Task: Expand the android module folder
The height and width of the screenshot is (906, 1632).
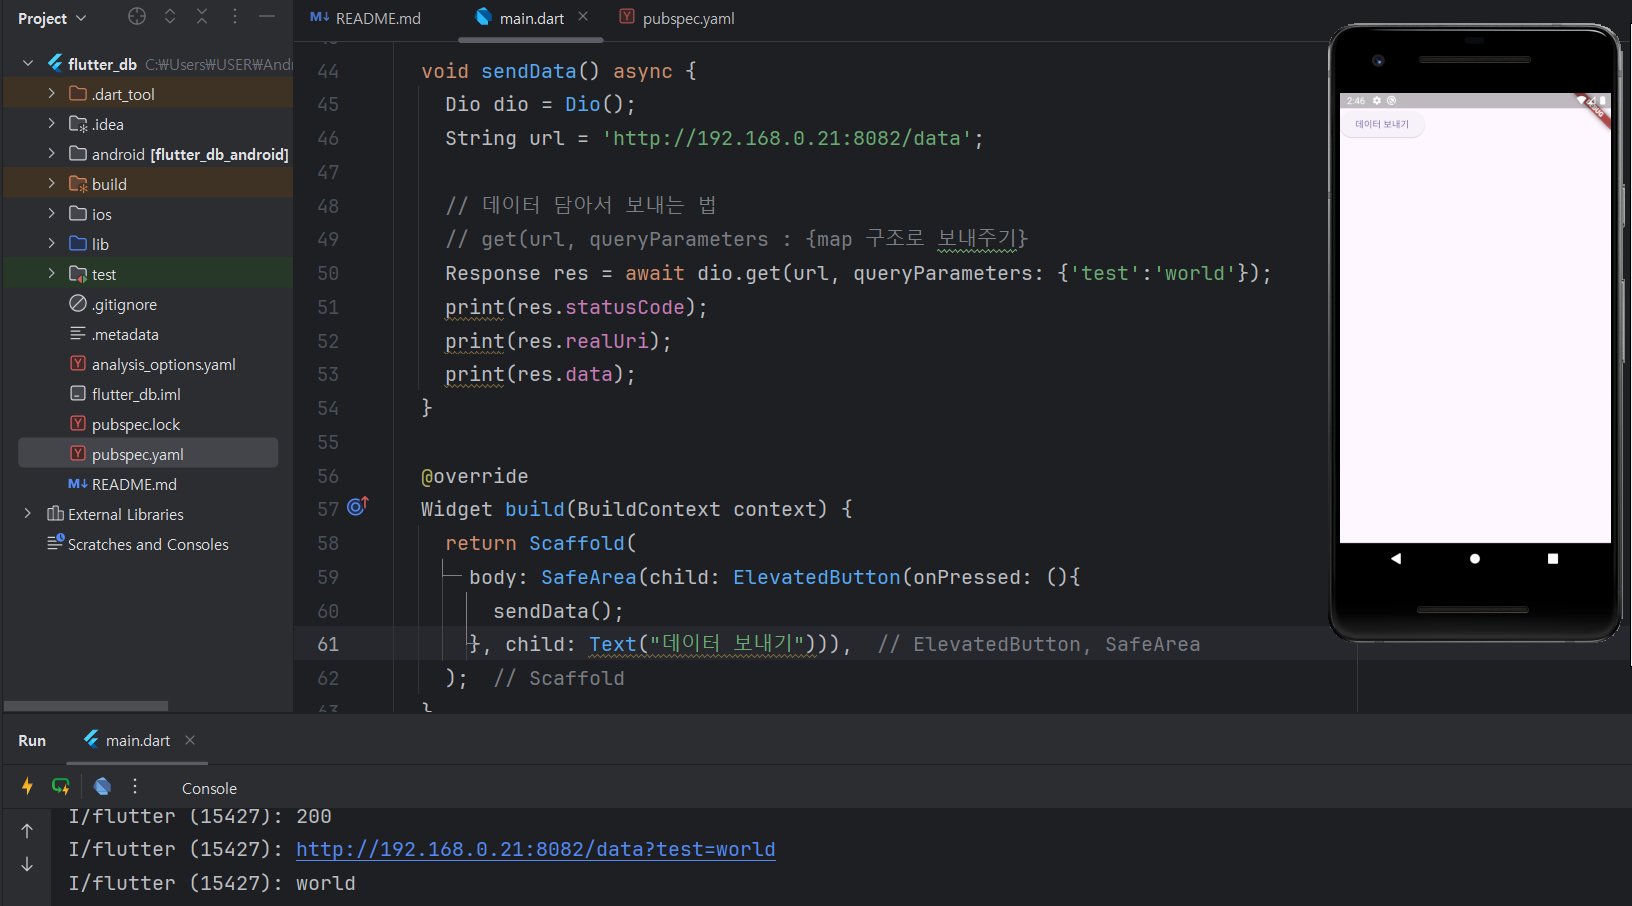Action: click(51, 154)
